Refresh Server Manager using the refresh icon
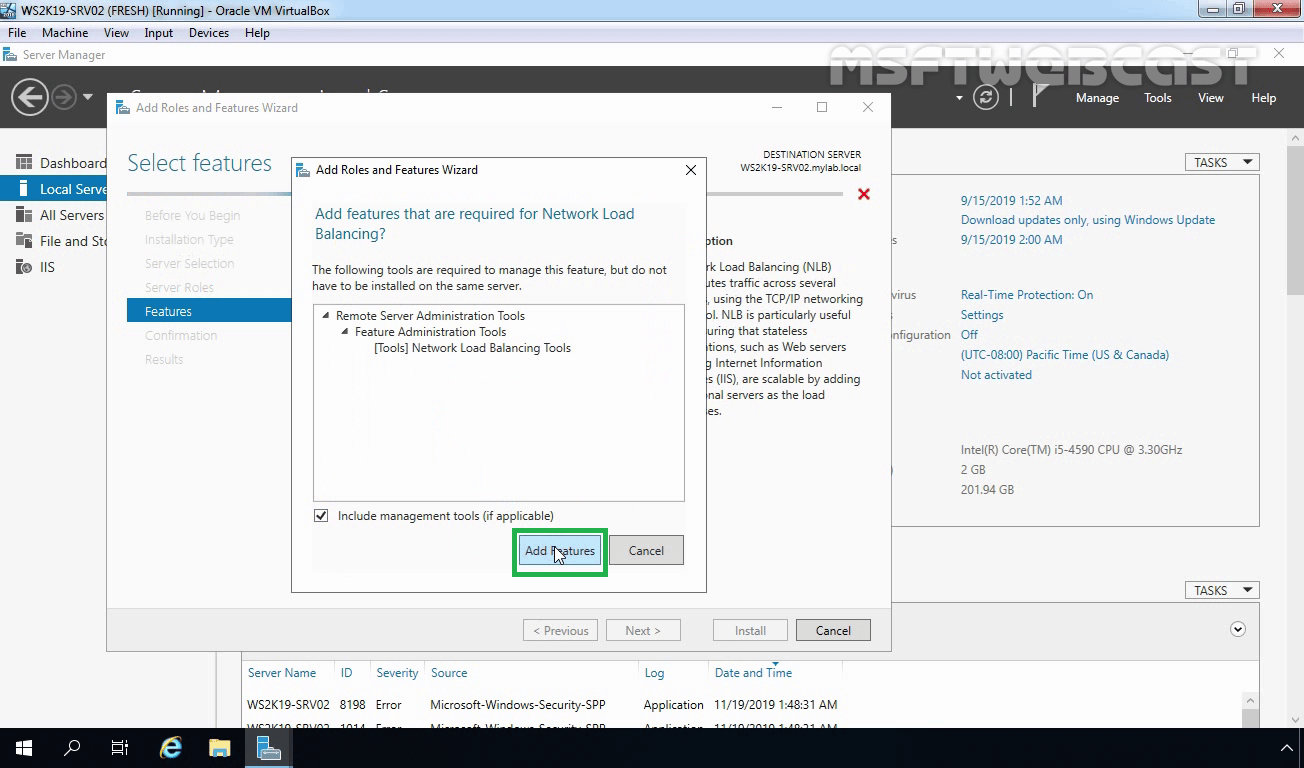 985,97
